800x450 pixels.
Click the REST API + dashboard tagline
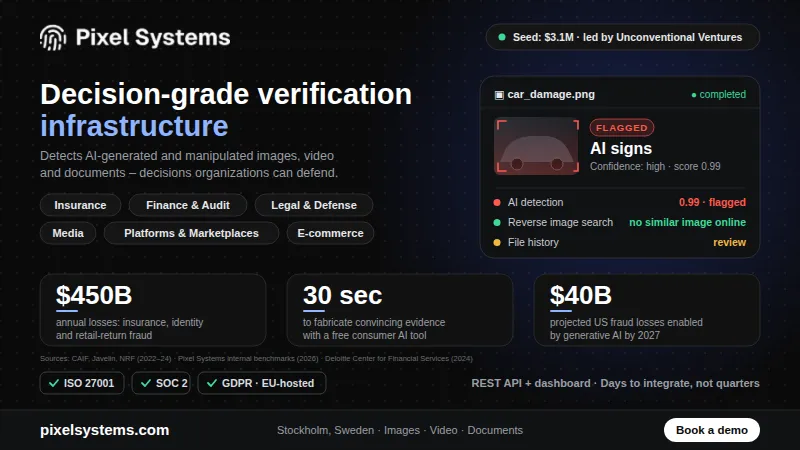[615, 383]
